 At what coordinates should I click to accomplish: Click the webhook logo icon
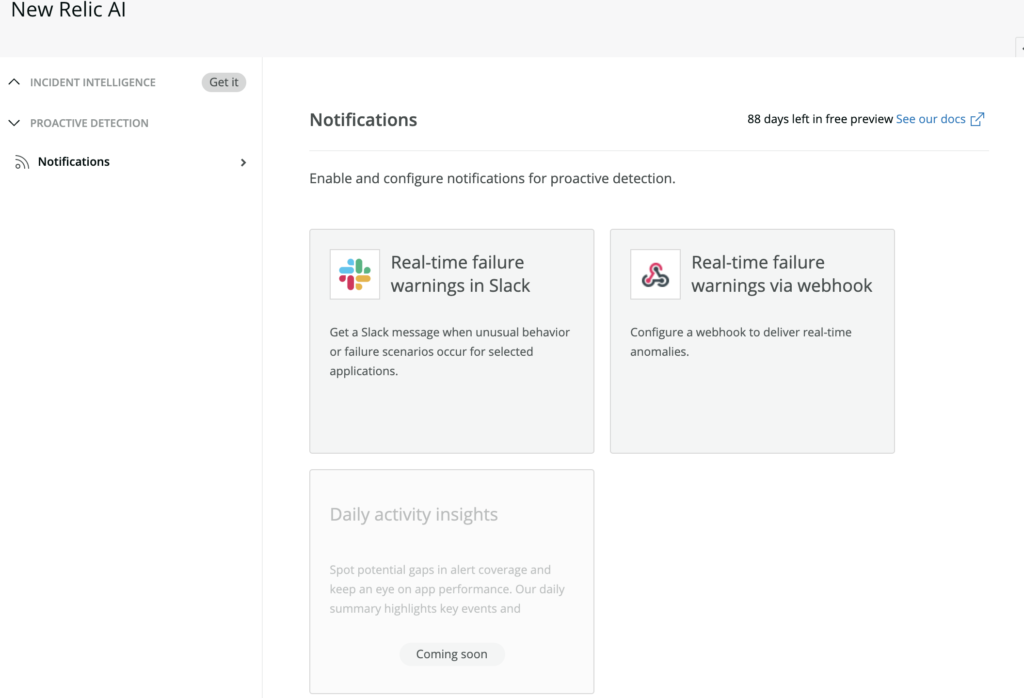click(x=655, y=274)
